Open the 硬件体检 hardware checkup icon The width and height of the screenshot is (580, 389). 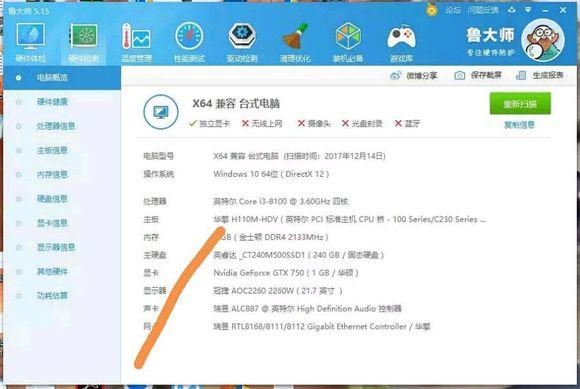tap(30, 43)
